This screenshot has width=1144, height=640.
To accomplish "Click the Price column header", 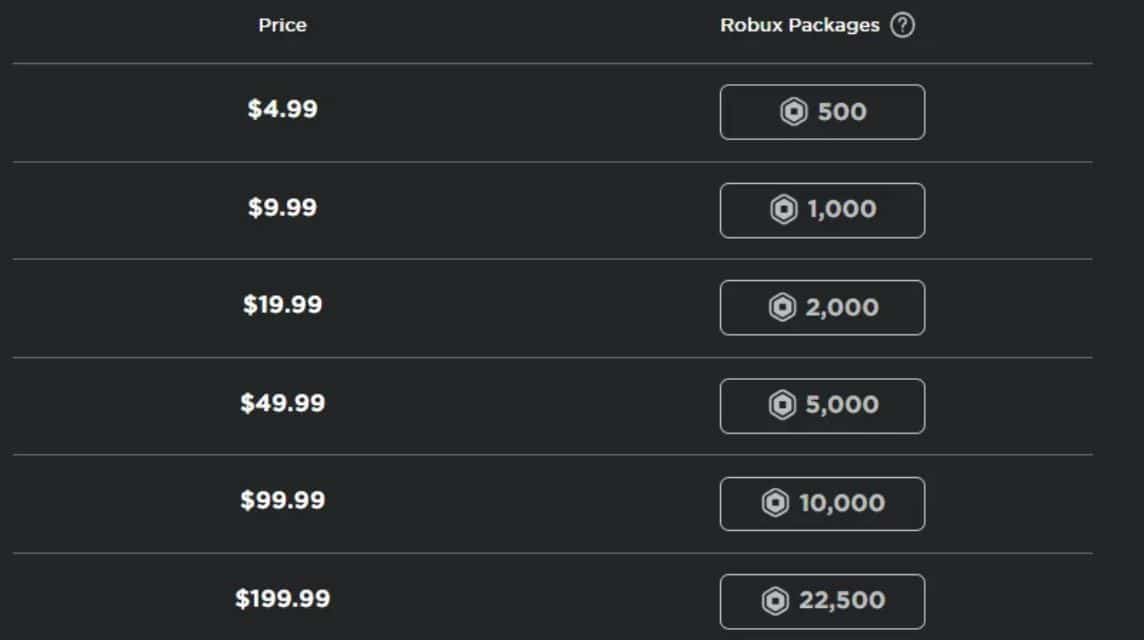I will coord(282,25).
